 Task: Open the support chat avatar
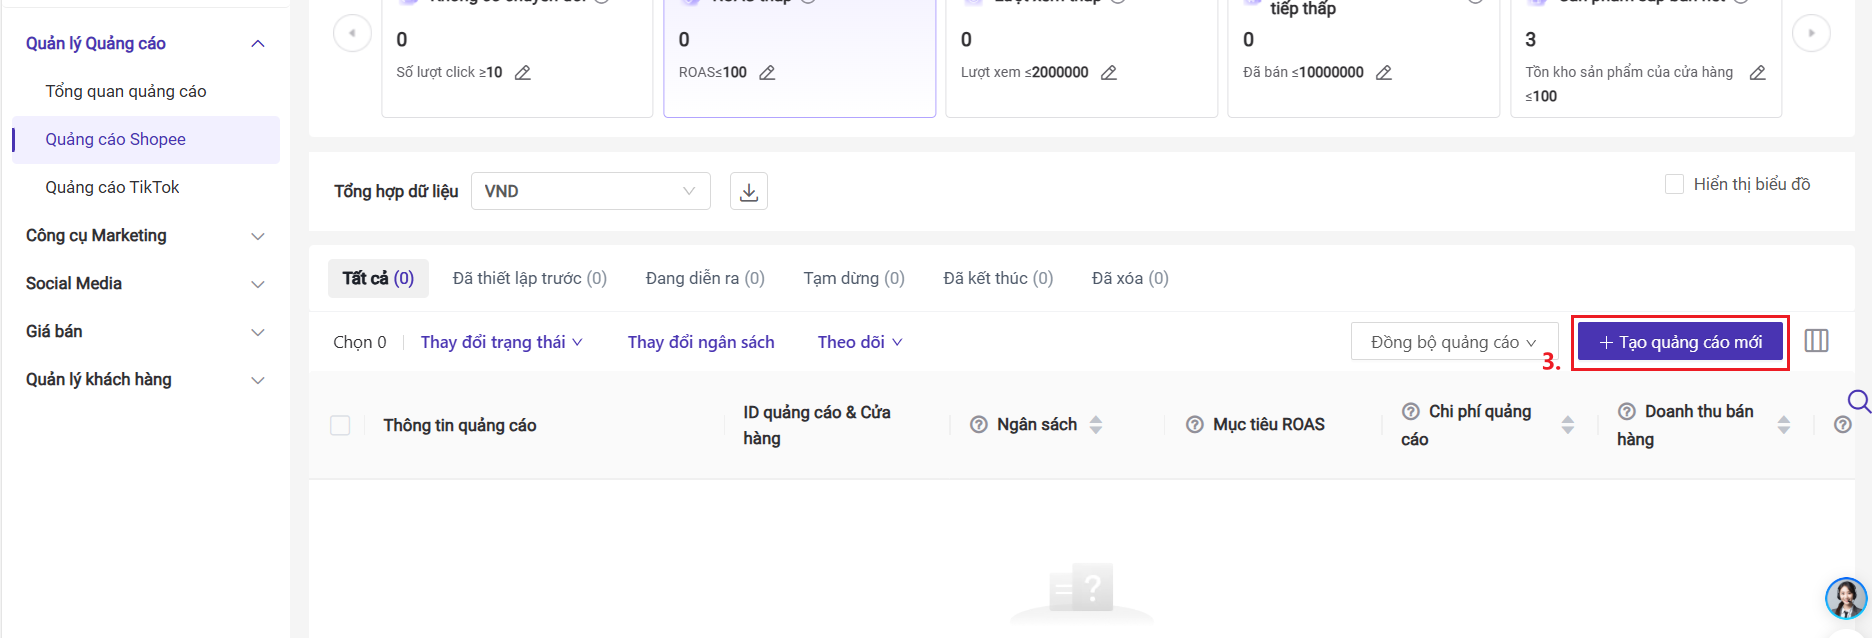1845,598
